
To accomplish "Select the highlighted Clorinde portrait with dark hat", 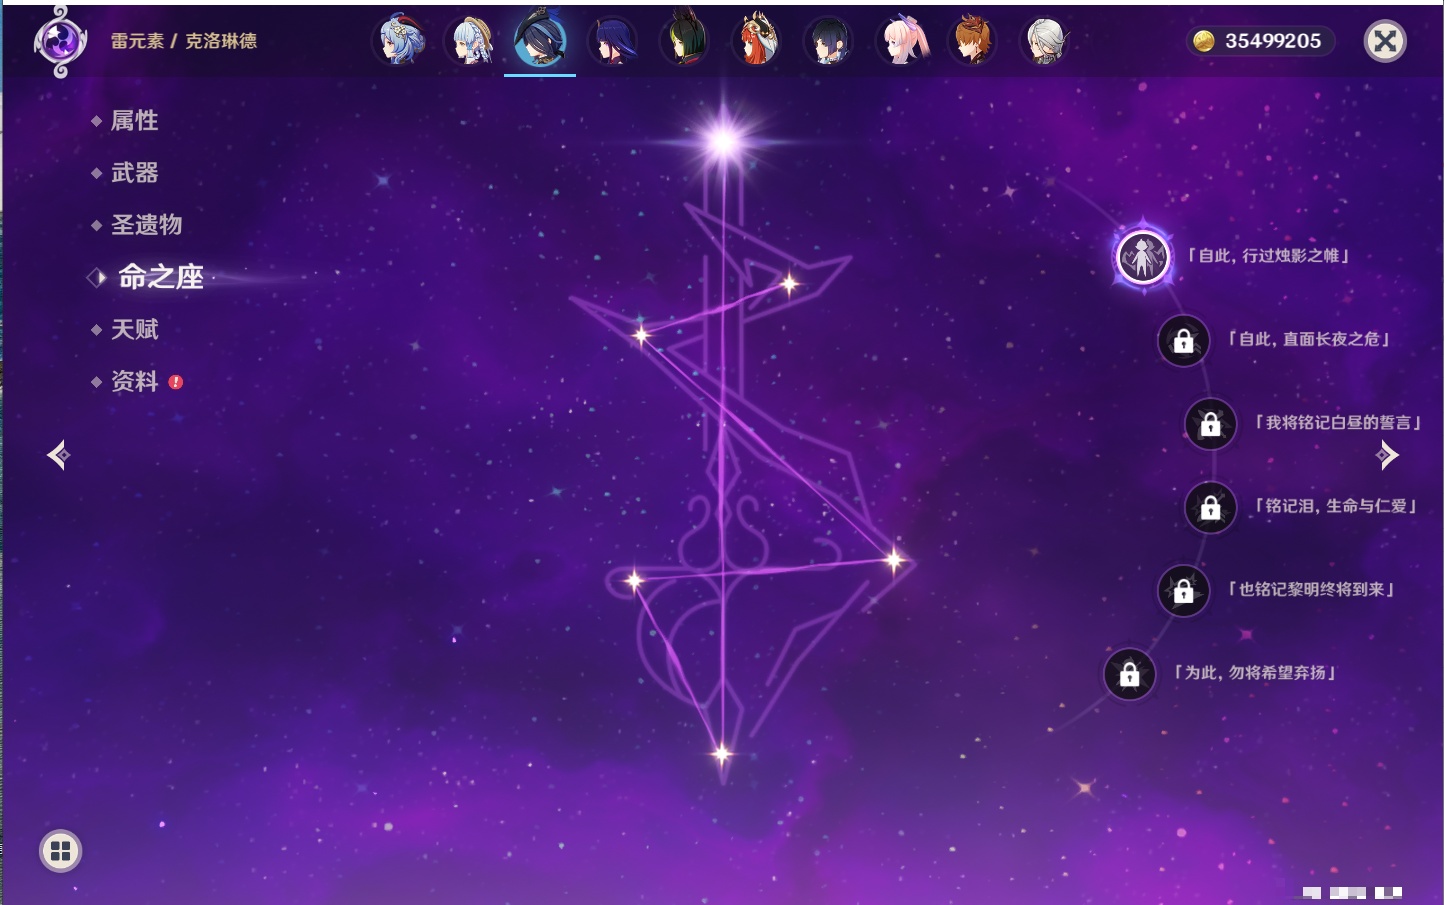I will pyautogui.click(x=540, y=40).
